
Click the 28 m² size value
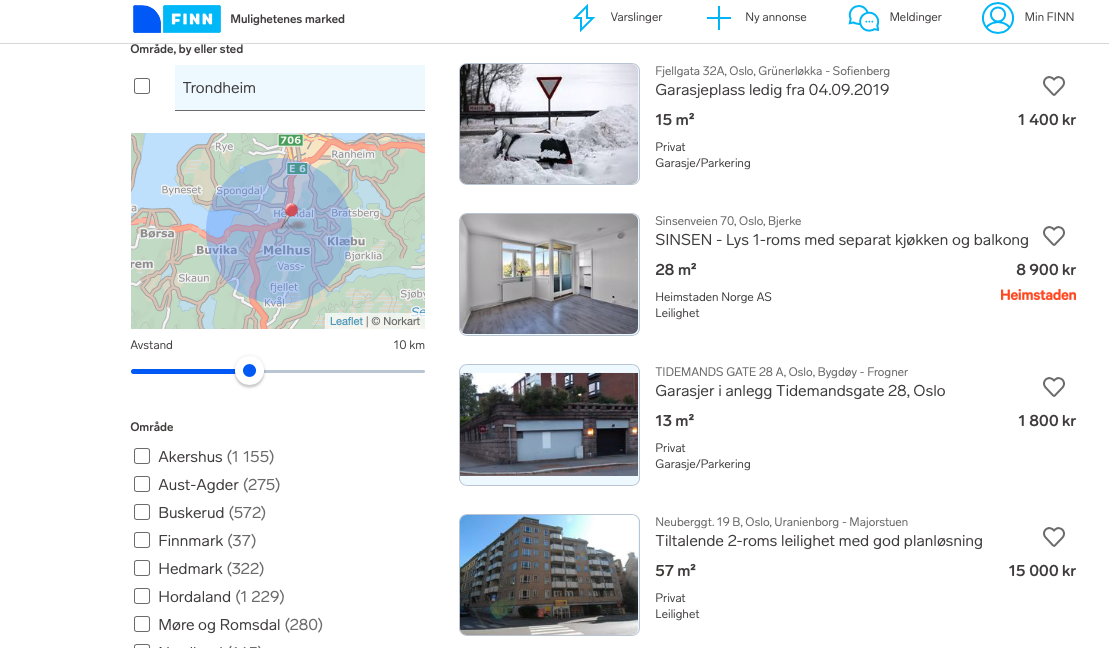(x=675, y=270)
